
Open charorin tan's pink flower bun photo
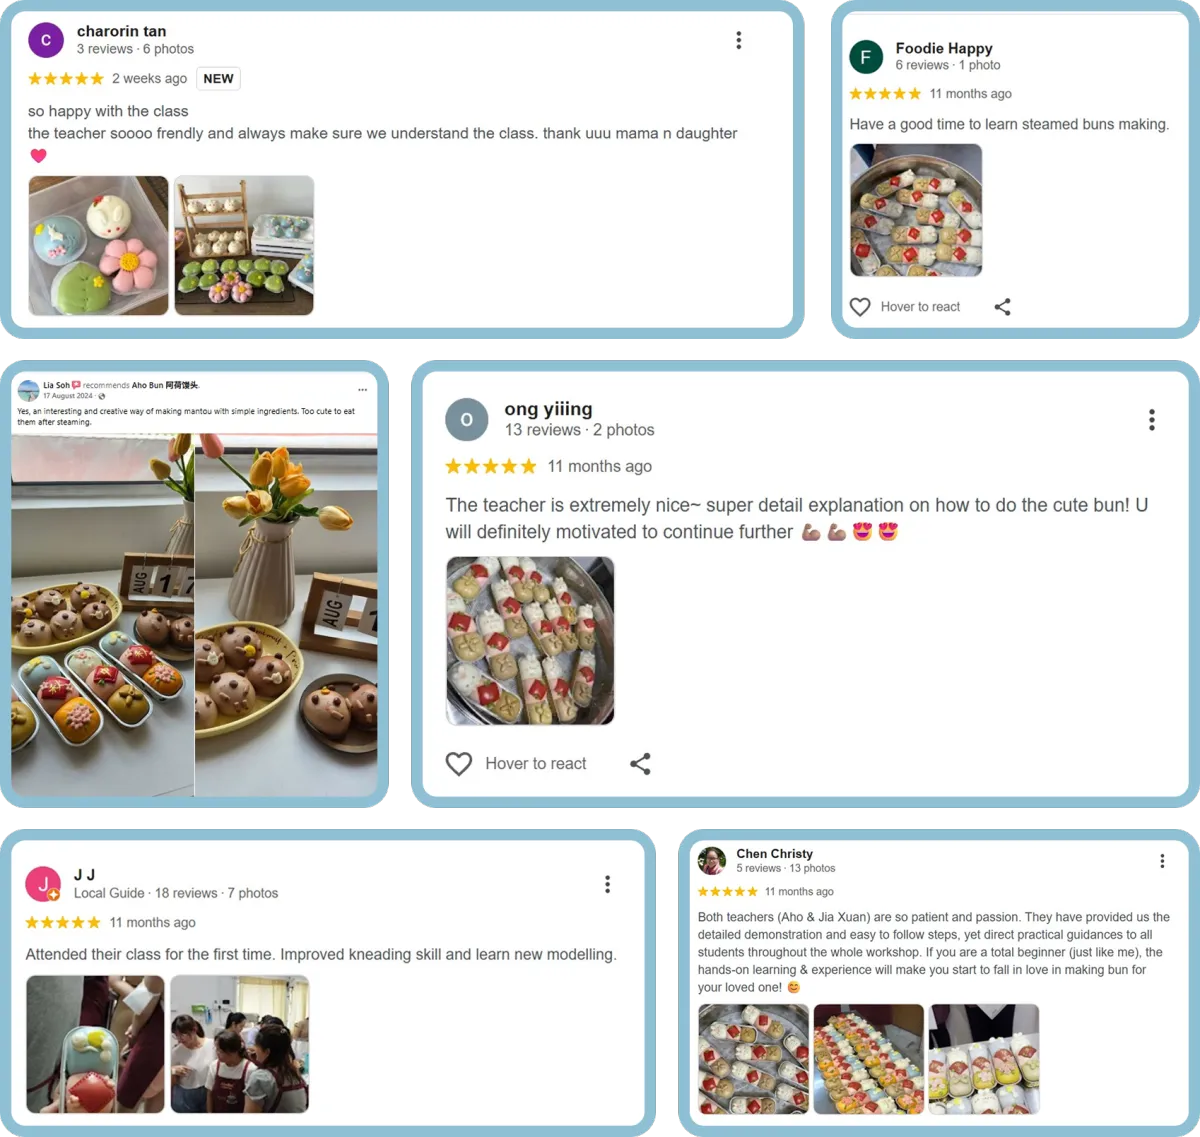(x=98, y=246)
